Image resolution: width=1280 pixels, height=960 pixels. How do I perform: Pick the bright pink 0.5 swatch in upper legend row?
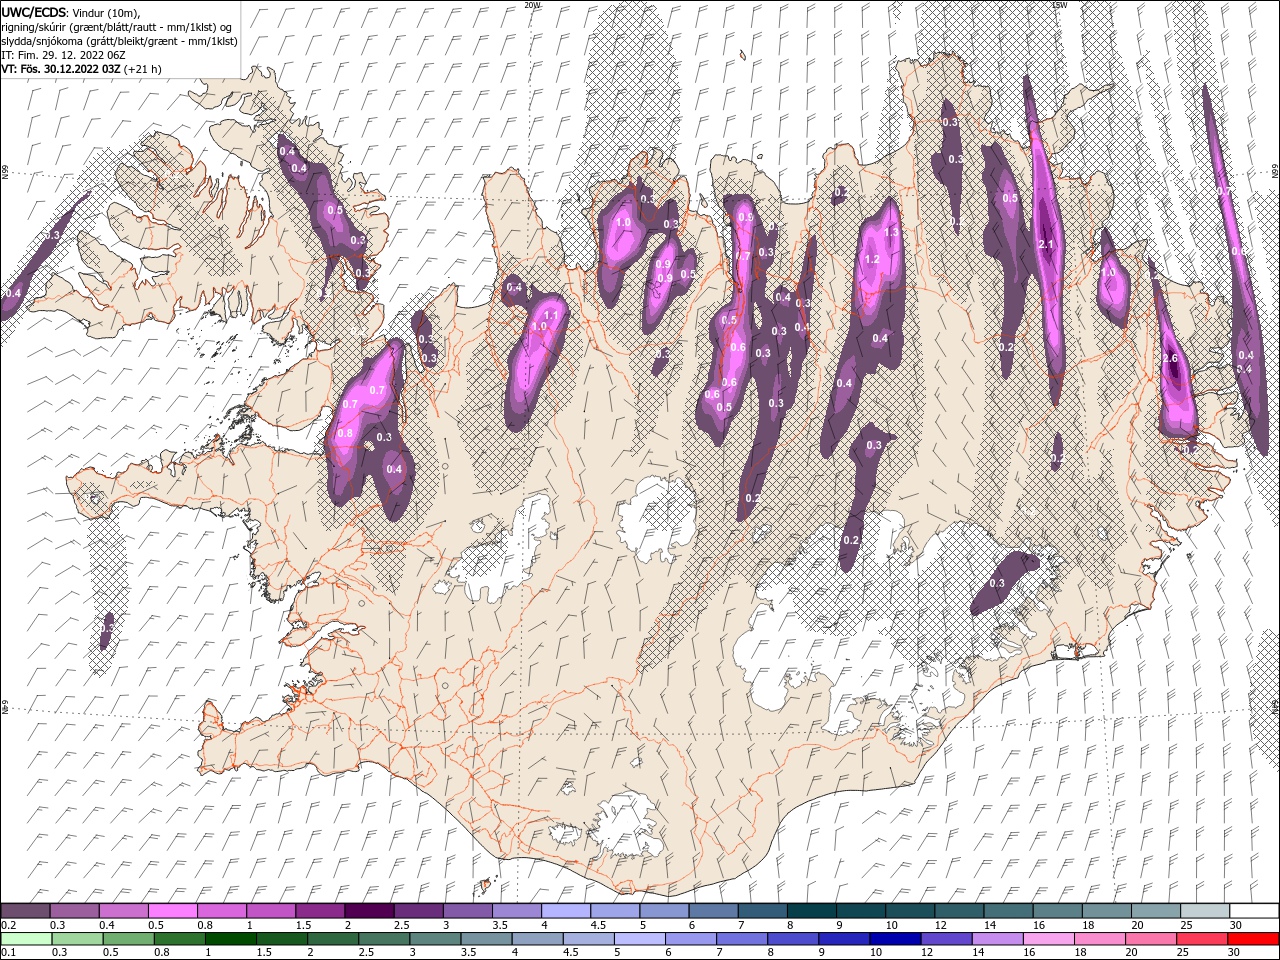pyautogui.click(x=173, y=911)
